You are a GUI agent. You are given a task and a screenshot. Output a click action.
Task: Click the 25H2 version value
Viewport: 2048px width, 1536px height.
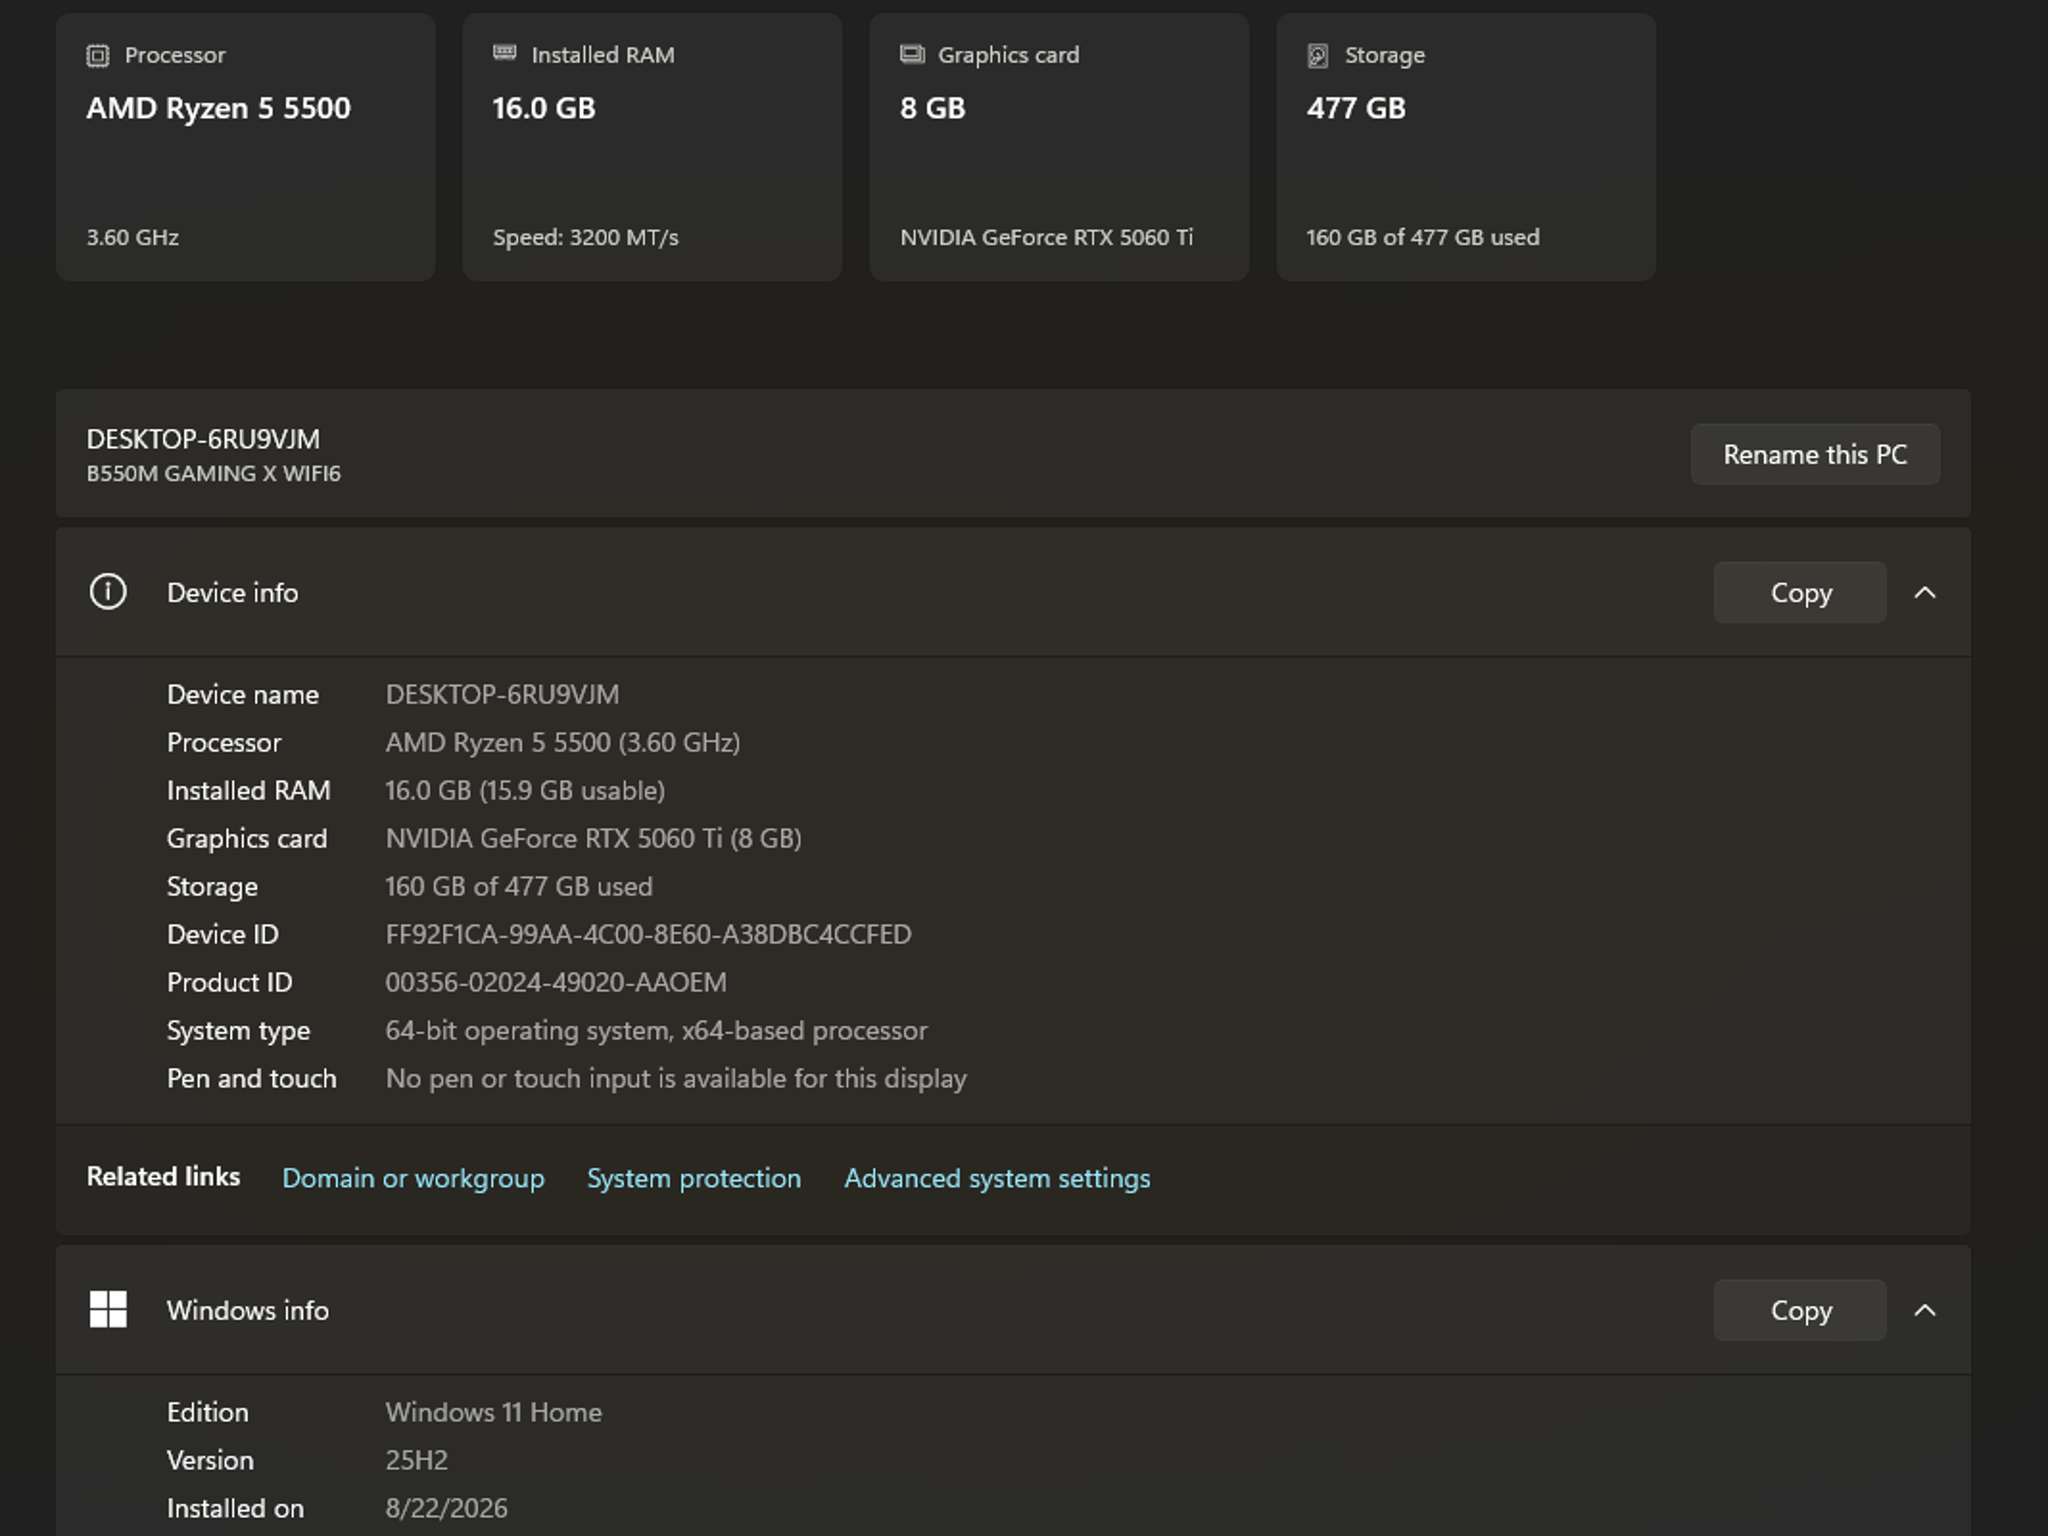tap(417, 1460)
